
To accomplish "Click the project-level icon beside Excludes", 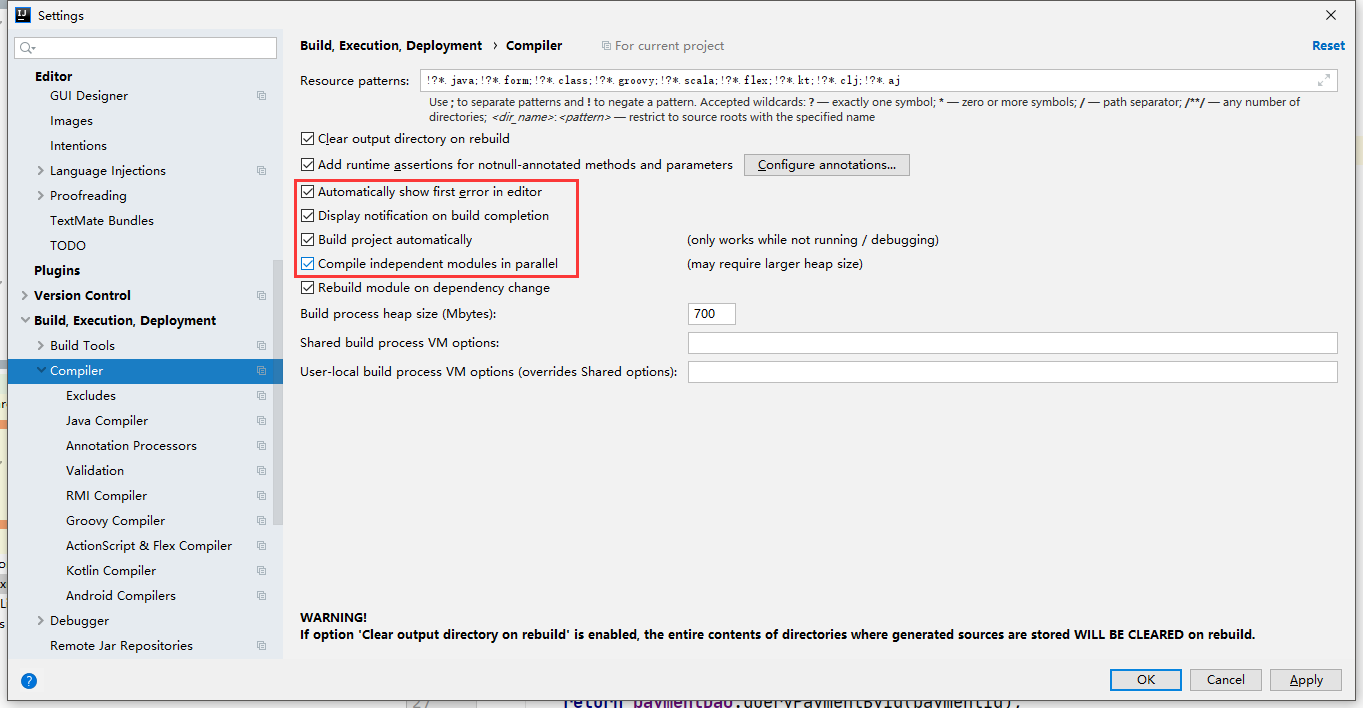I will pos(262,396).
